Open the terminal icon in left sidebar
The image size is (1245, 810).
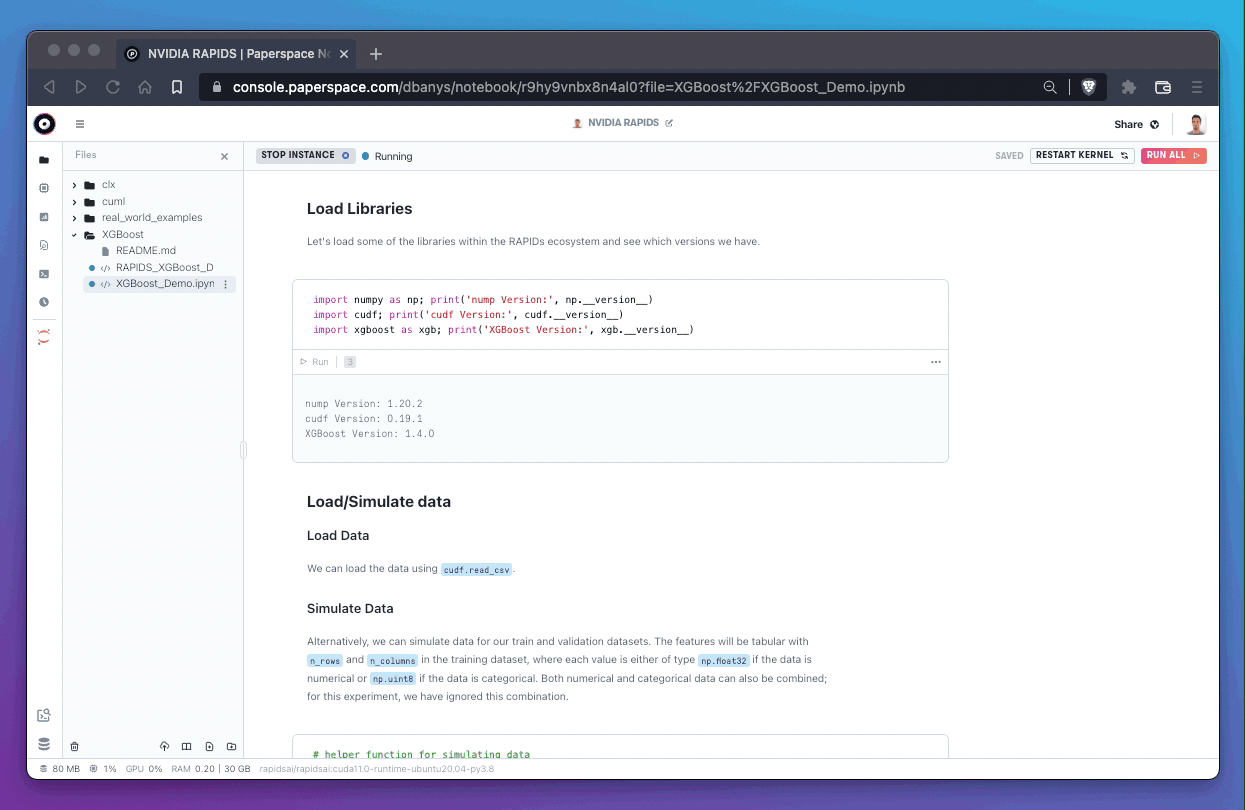pos(44,273)
